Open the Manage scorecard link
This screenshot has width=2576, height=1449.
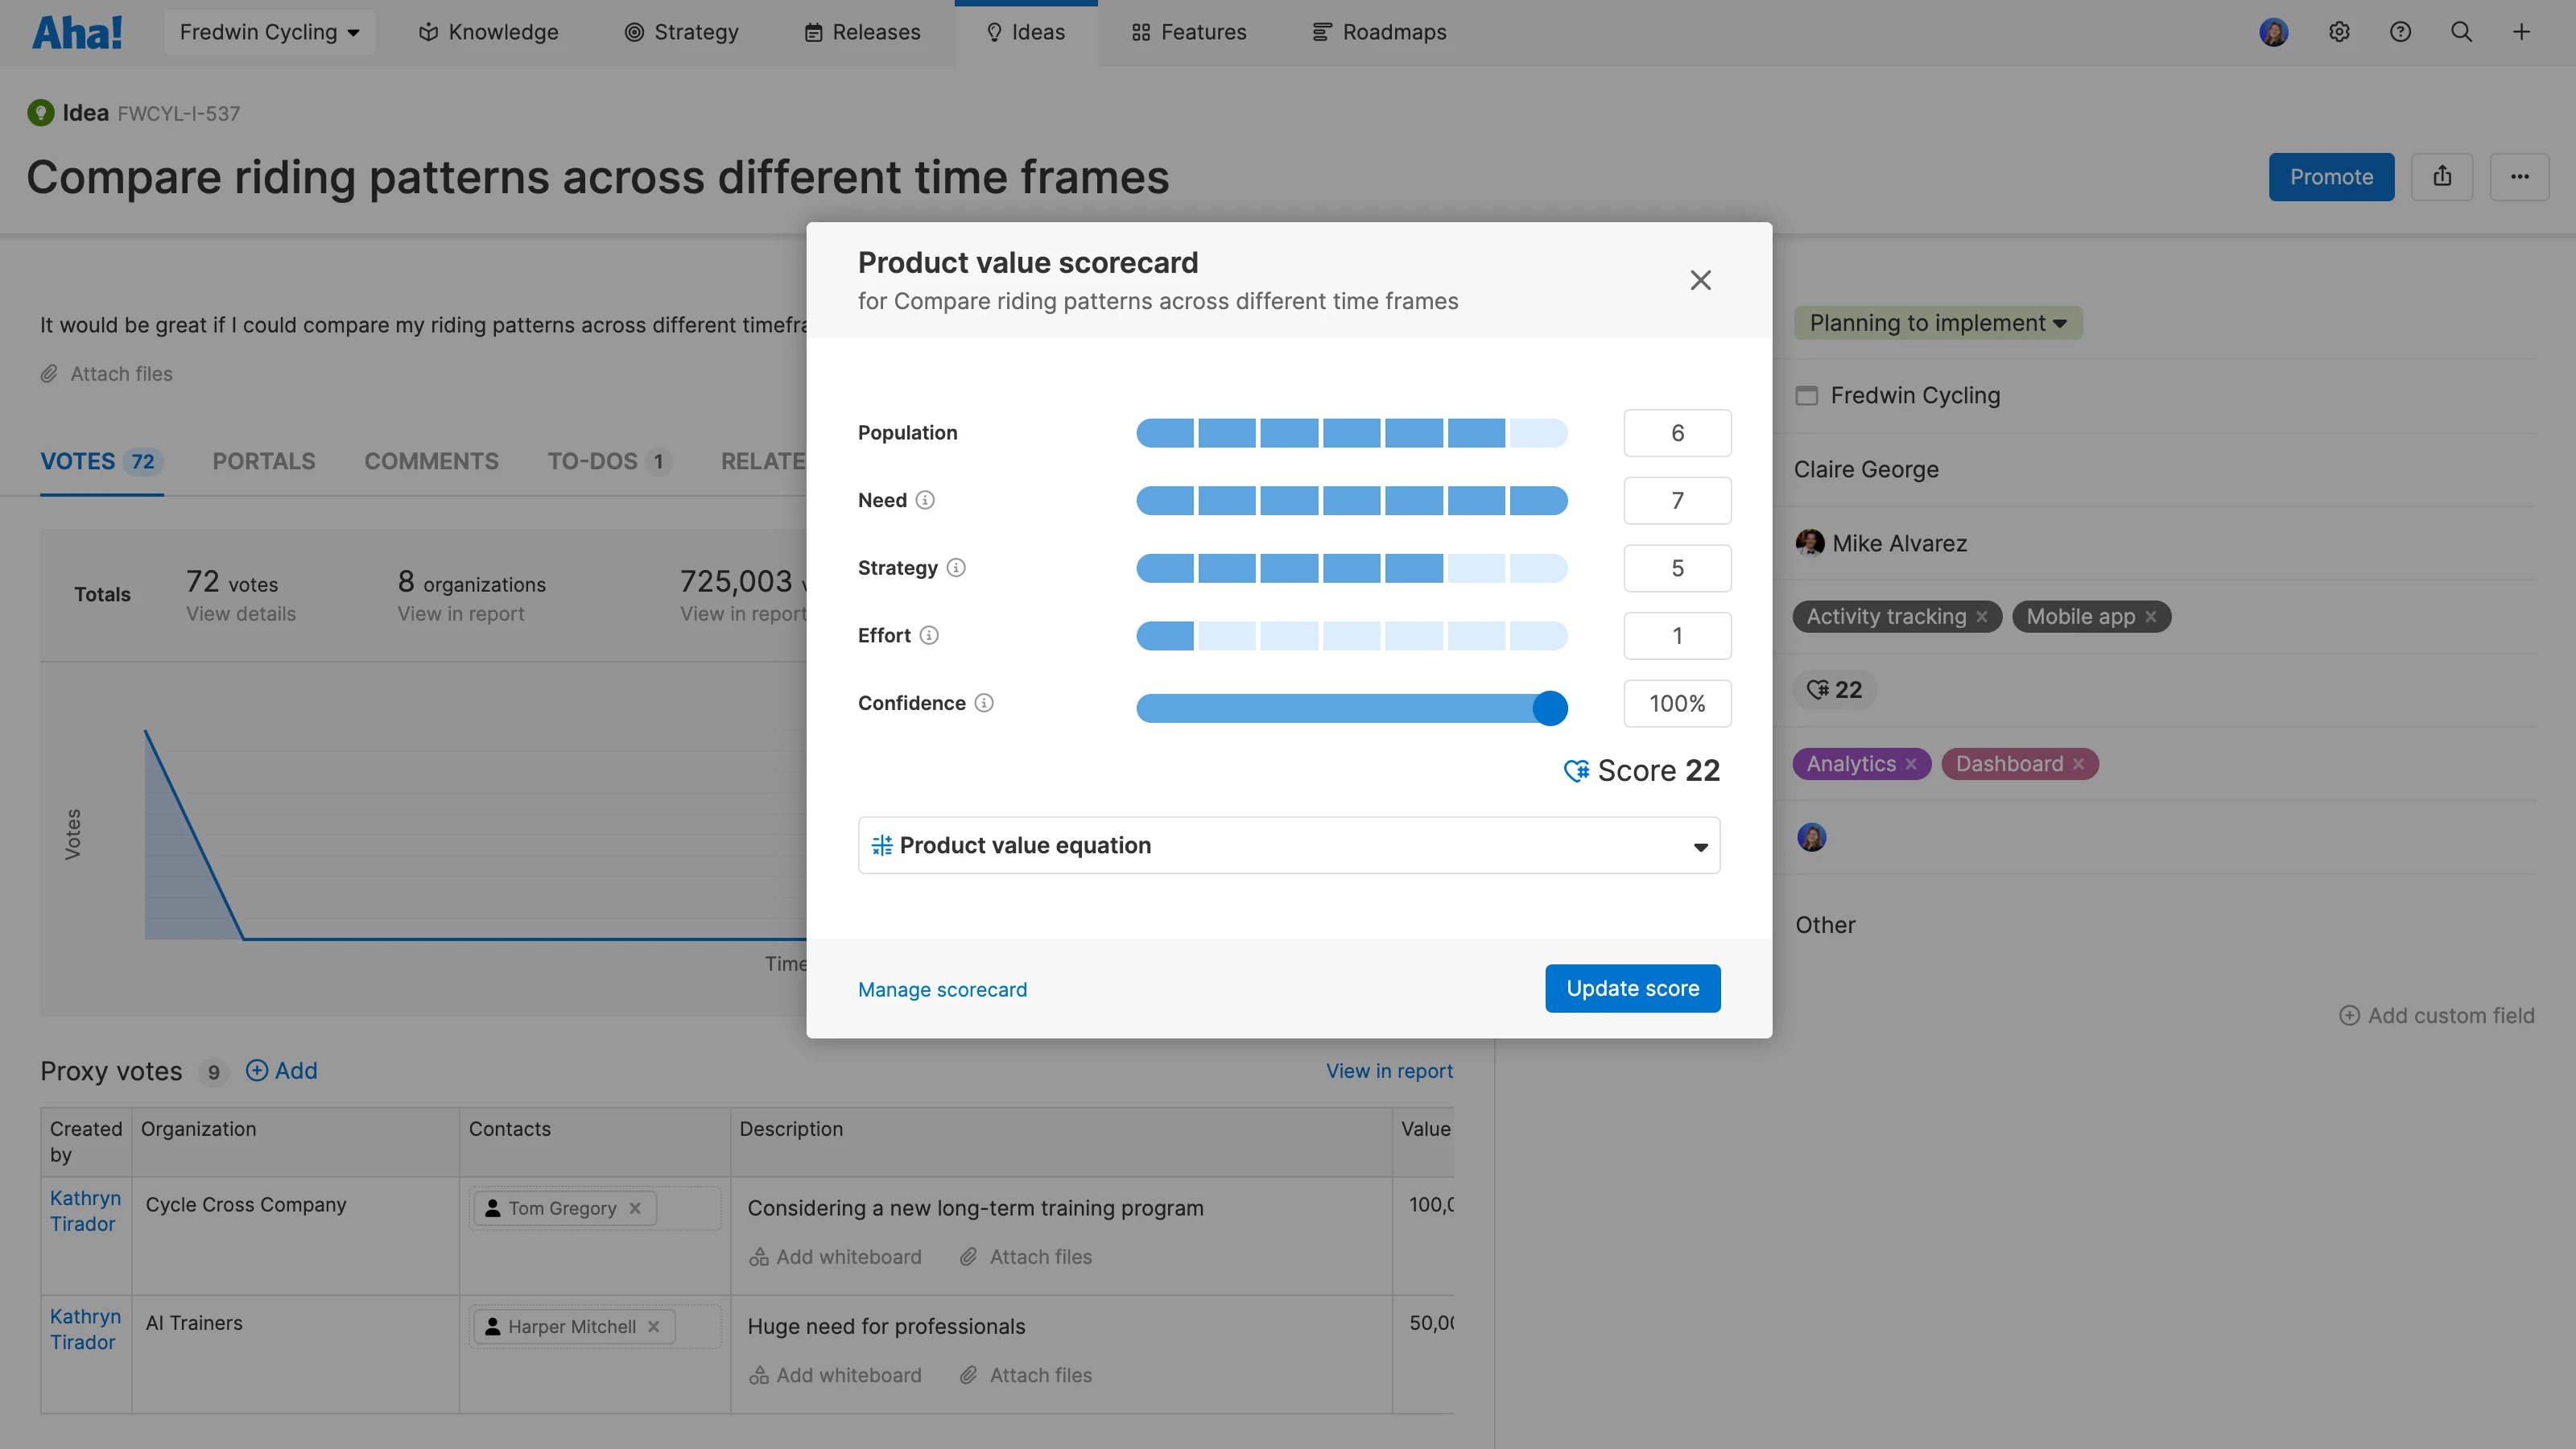click(942, 989)
